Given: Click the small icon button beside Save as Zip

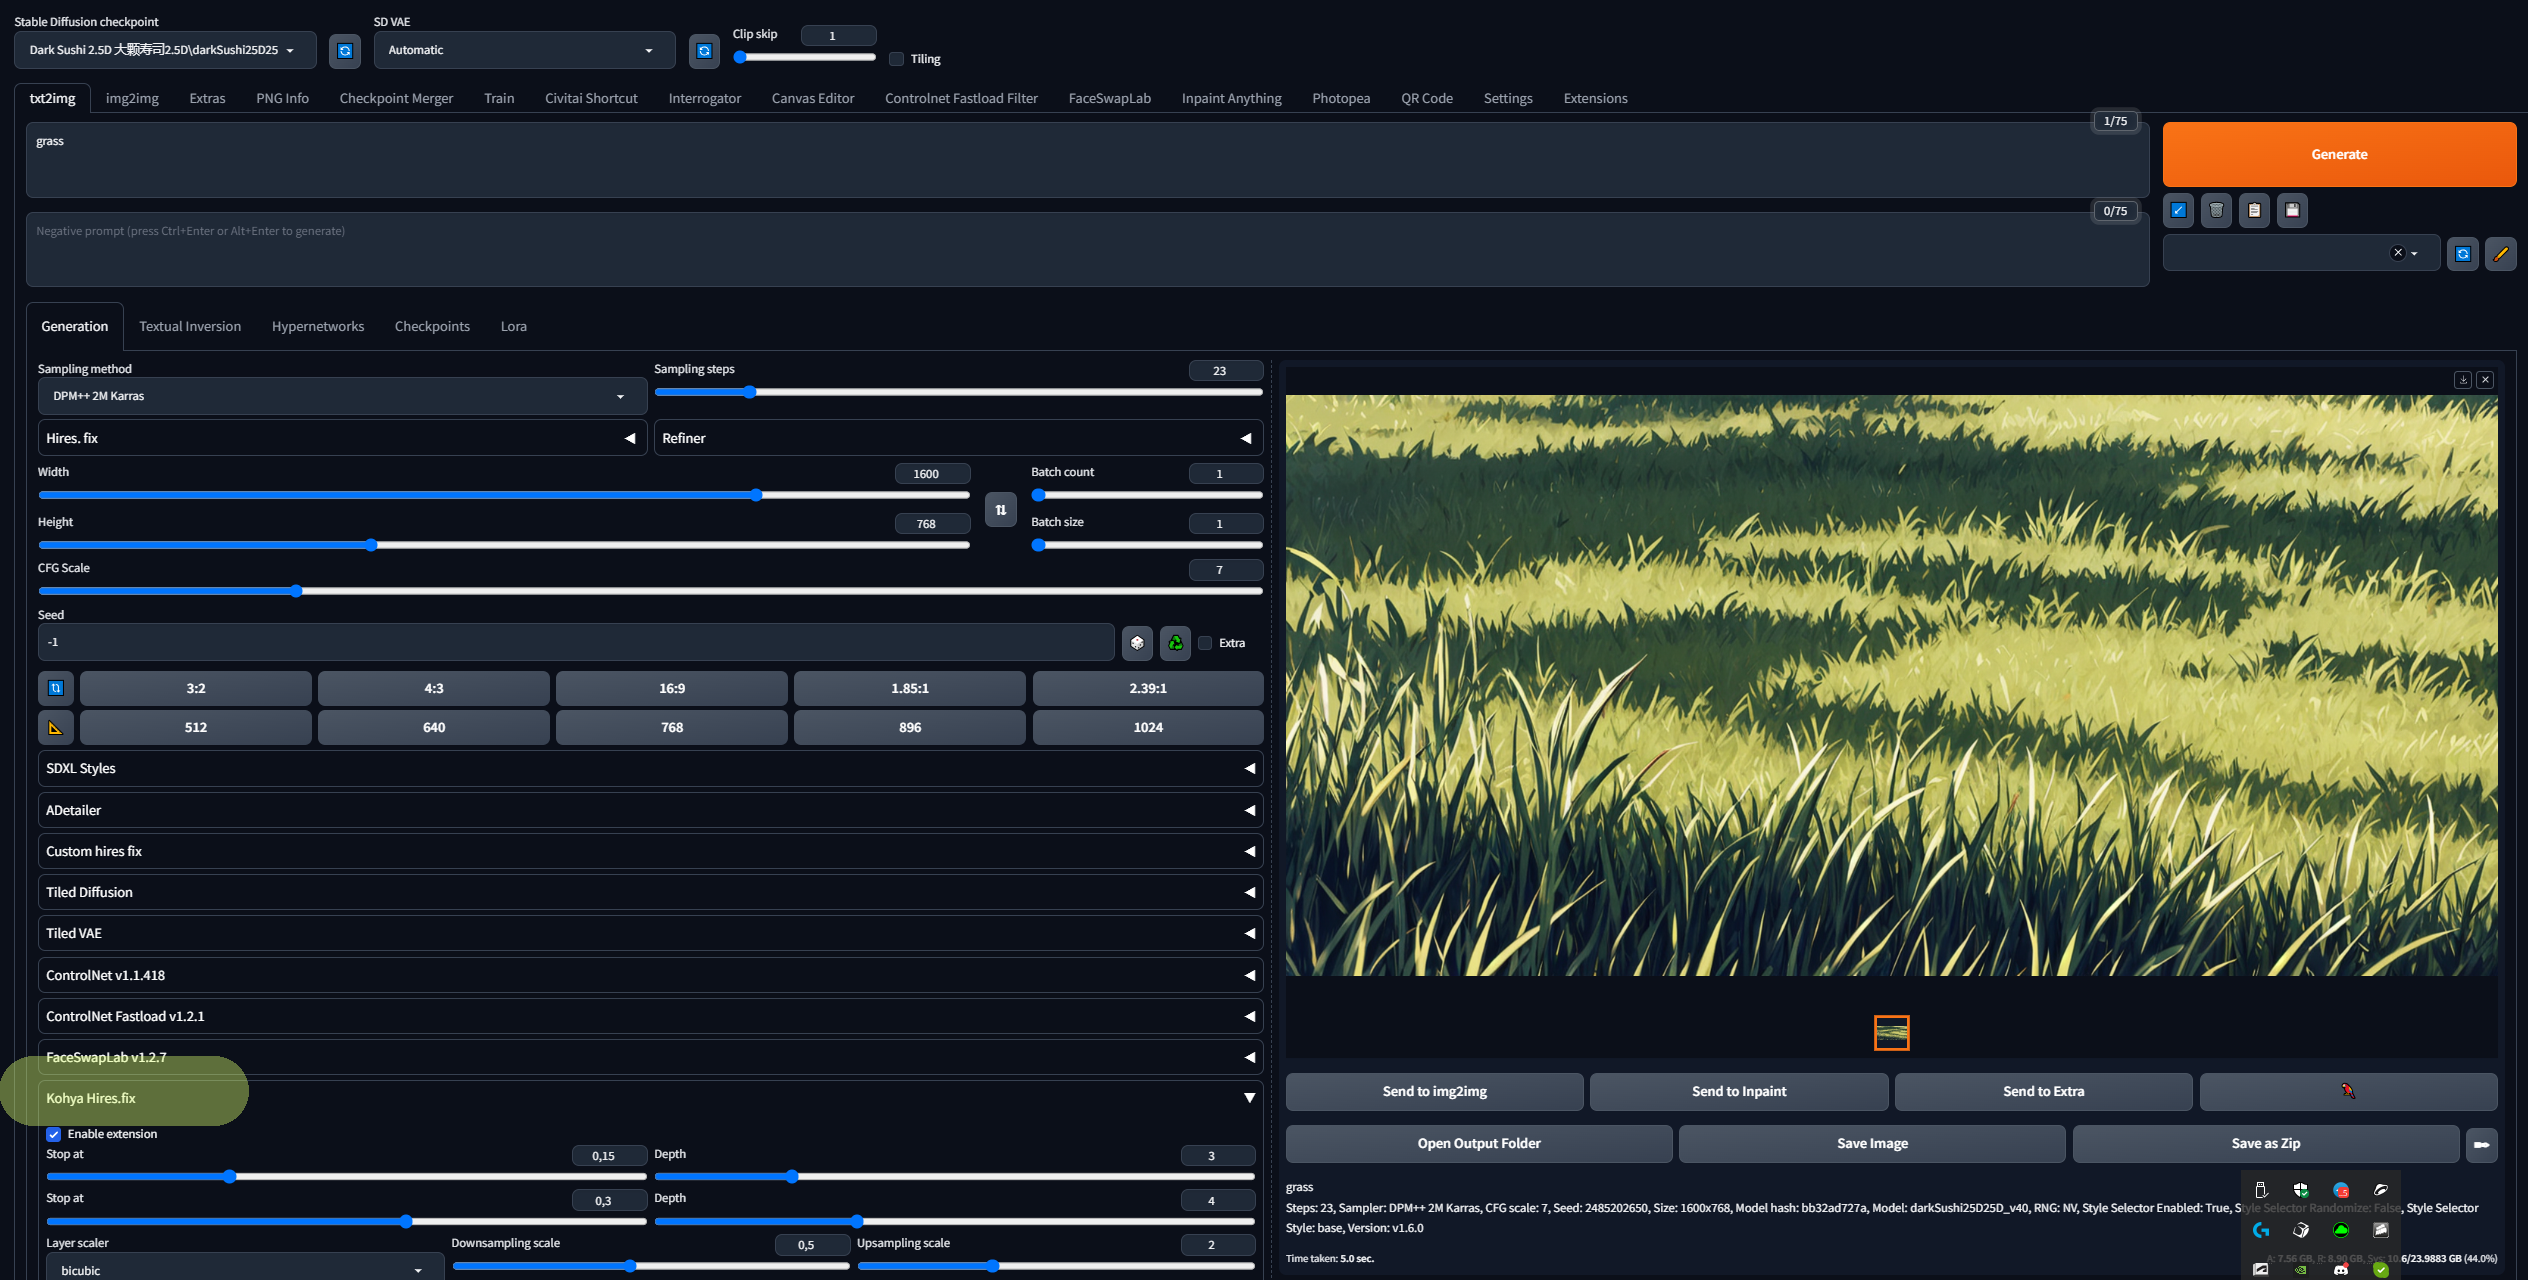Looking at the screenshot, I should coord(2481,1145).
